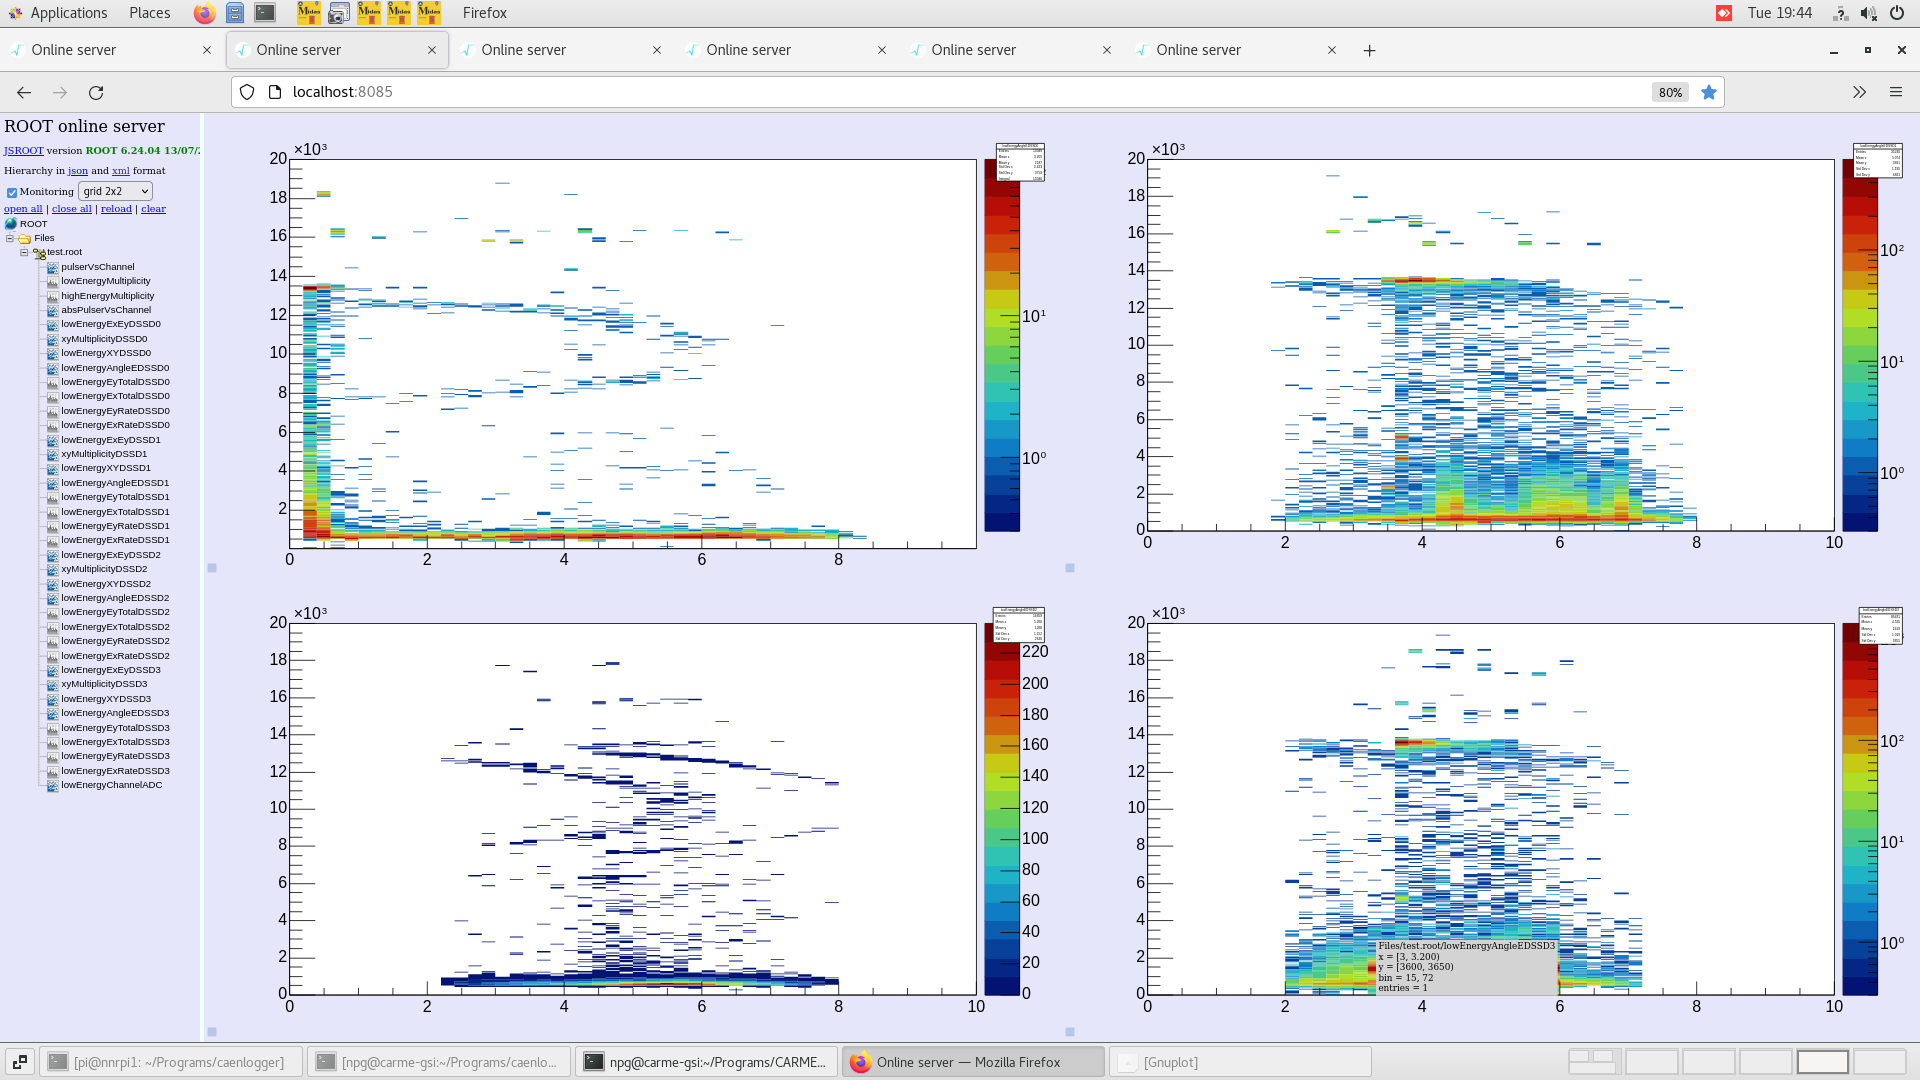
Task: Collapse the test.root tree node
Action: (24, 252)
